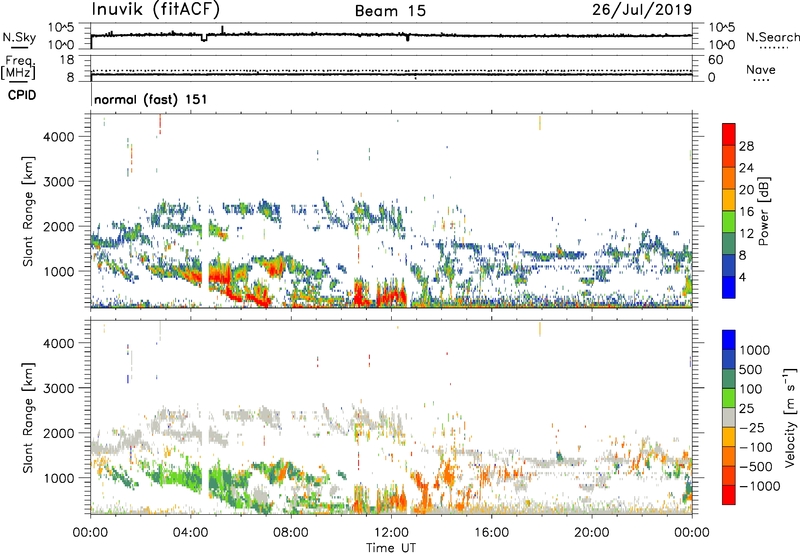Click the Slant Range title of the velocity panel
The image size is (800, 554).
[x=28, y=417]
